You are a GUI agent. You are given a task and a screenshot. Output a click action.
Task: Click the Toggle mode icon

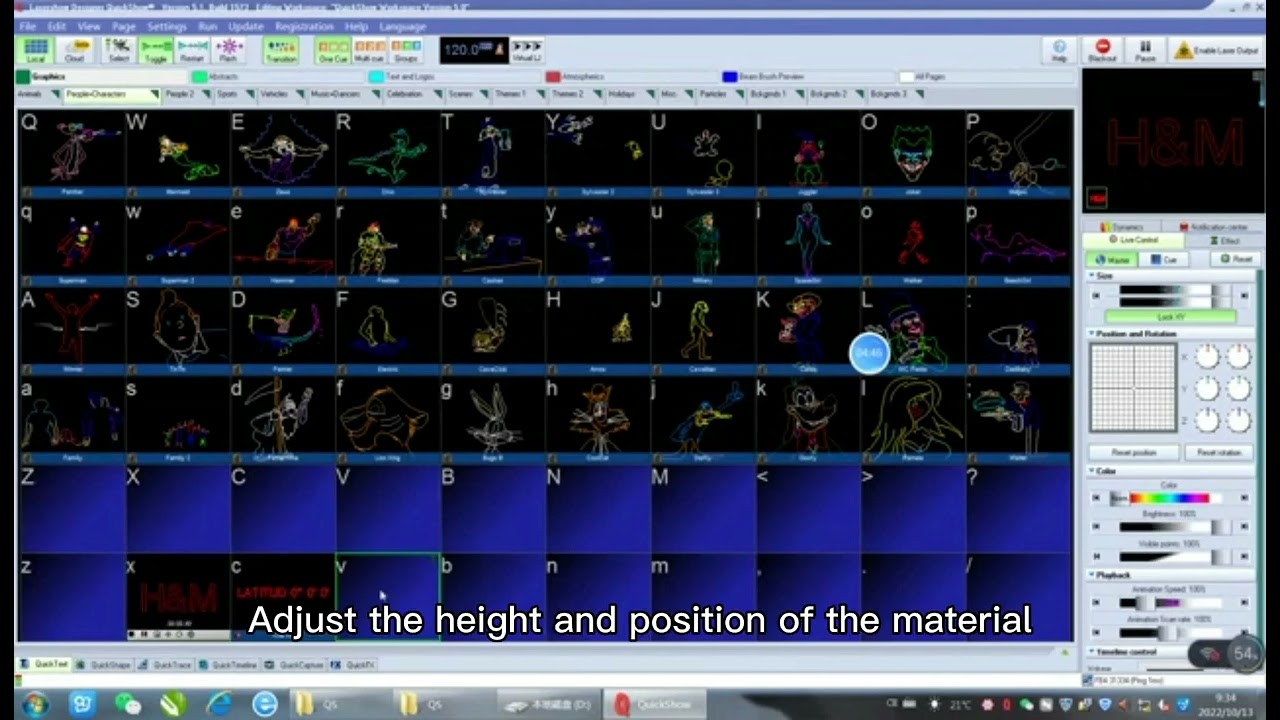[x=156, y=51]
